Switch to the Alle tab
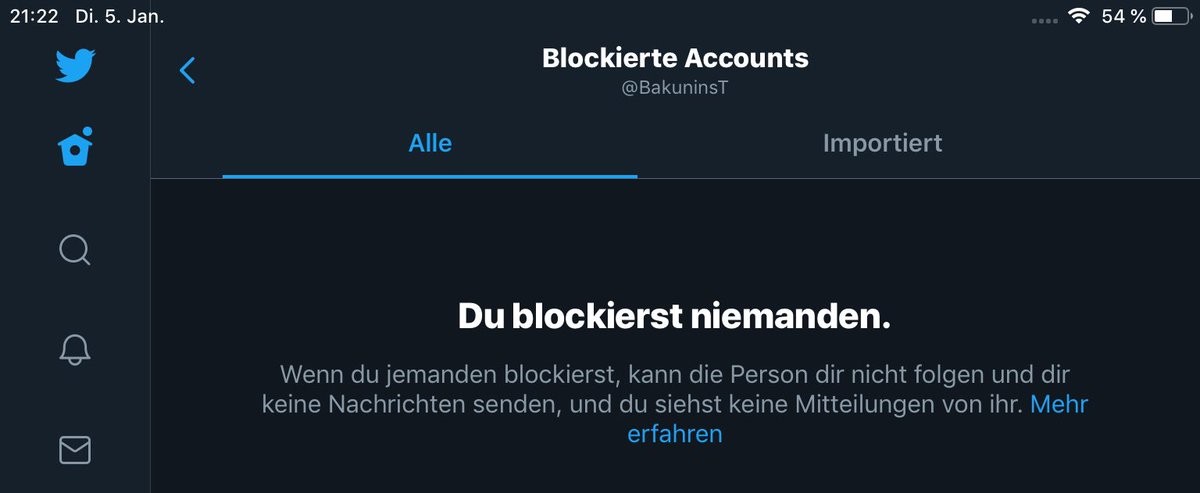The width and height of the screenshot is (1200, 493). (430, 143)
